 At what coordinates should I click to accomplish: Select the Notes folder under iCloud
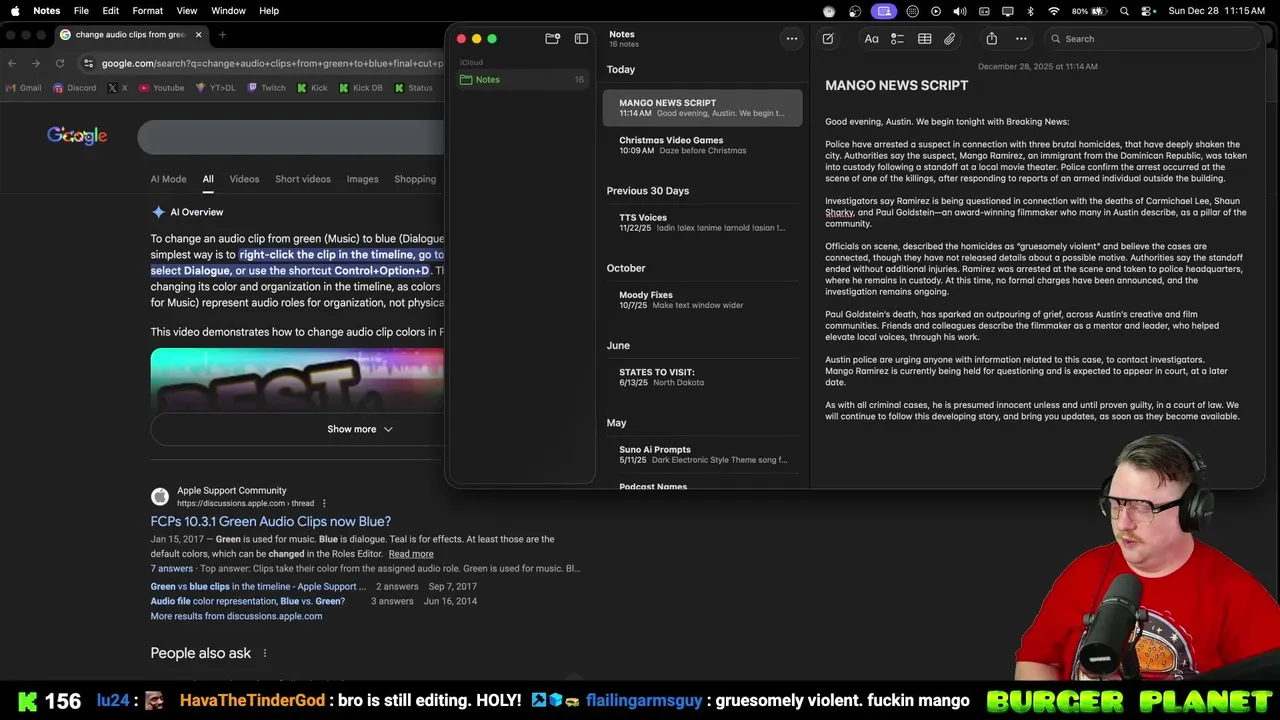click(x=521, y=79)
